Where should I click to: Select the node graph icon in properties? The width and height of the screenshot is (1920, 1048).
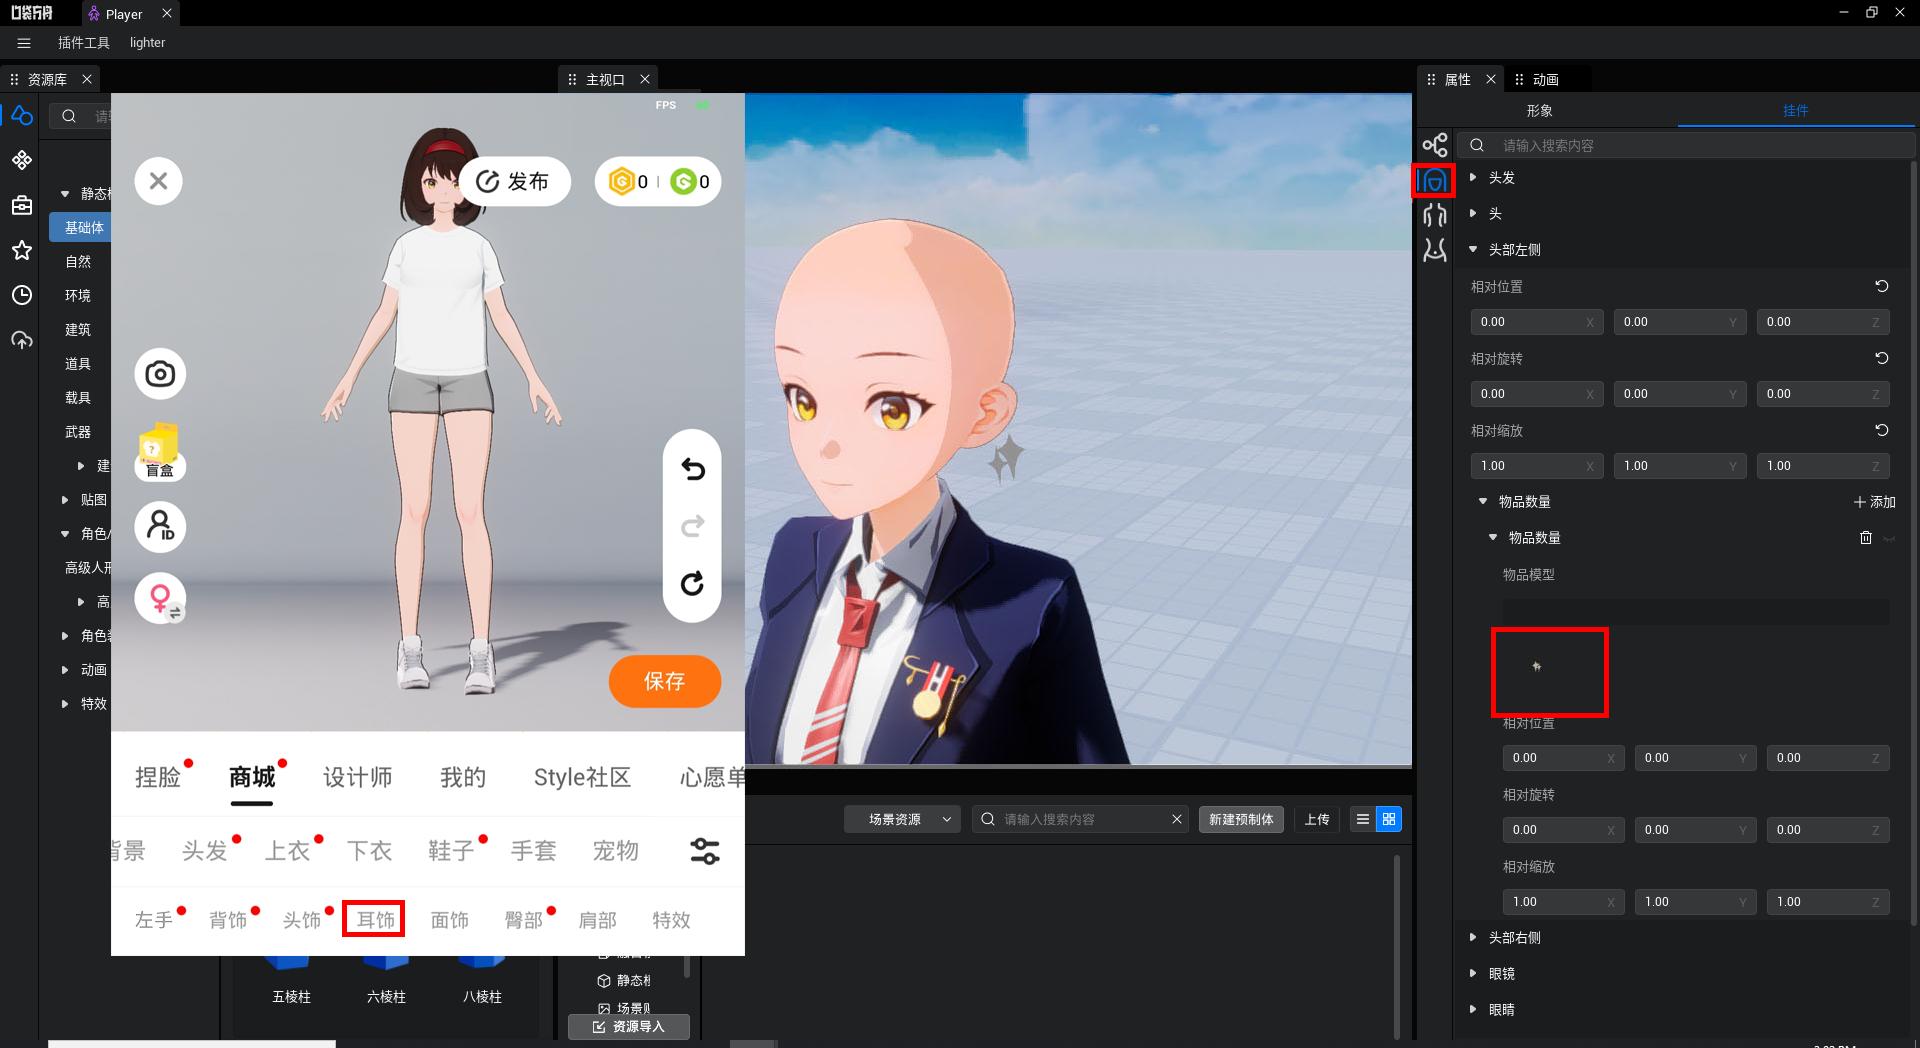pos(1435,145)
